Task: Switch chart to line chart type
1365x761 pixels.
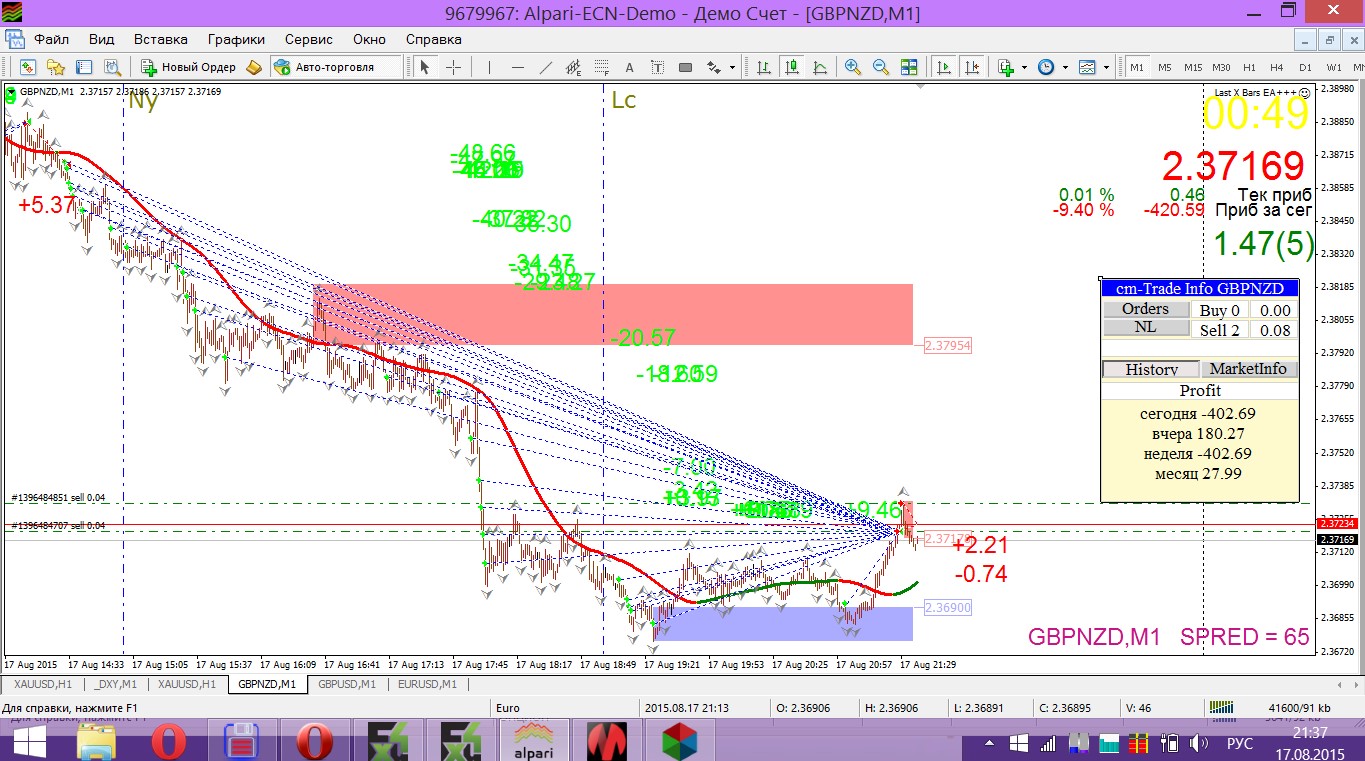Action: (820, 67)
